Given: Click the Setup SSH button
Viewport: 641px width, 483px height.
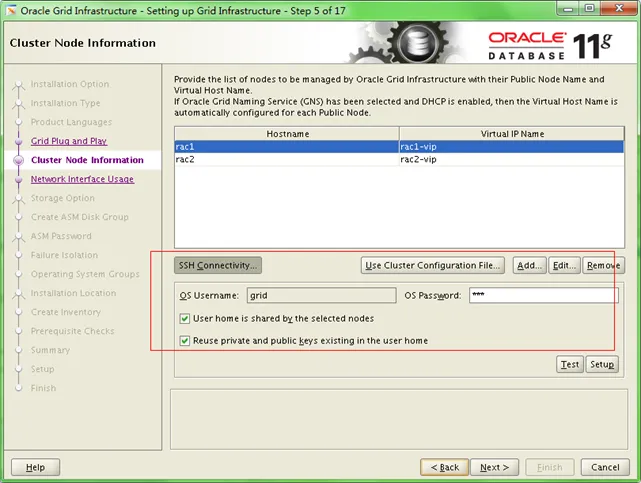Looking at the screenshot, I should coord(602,364).
